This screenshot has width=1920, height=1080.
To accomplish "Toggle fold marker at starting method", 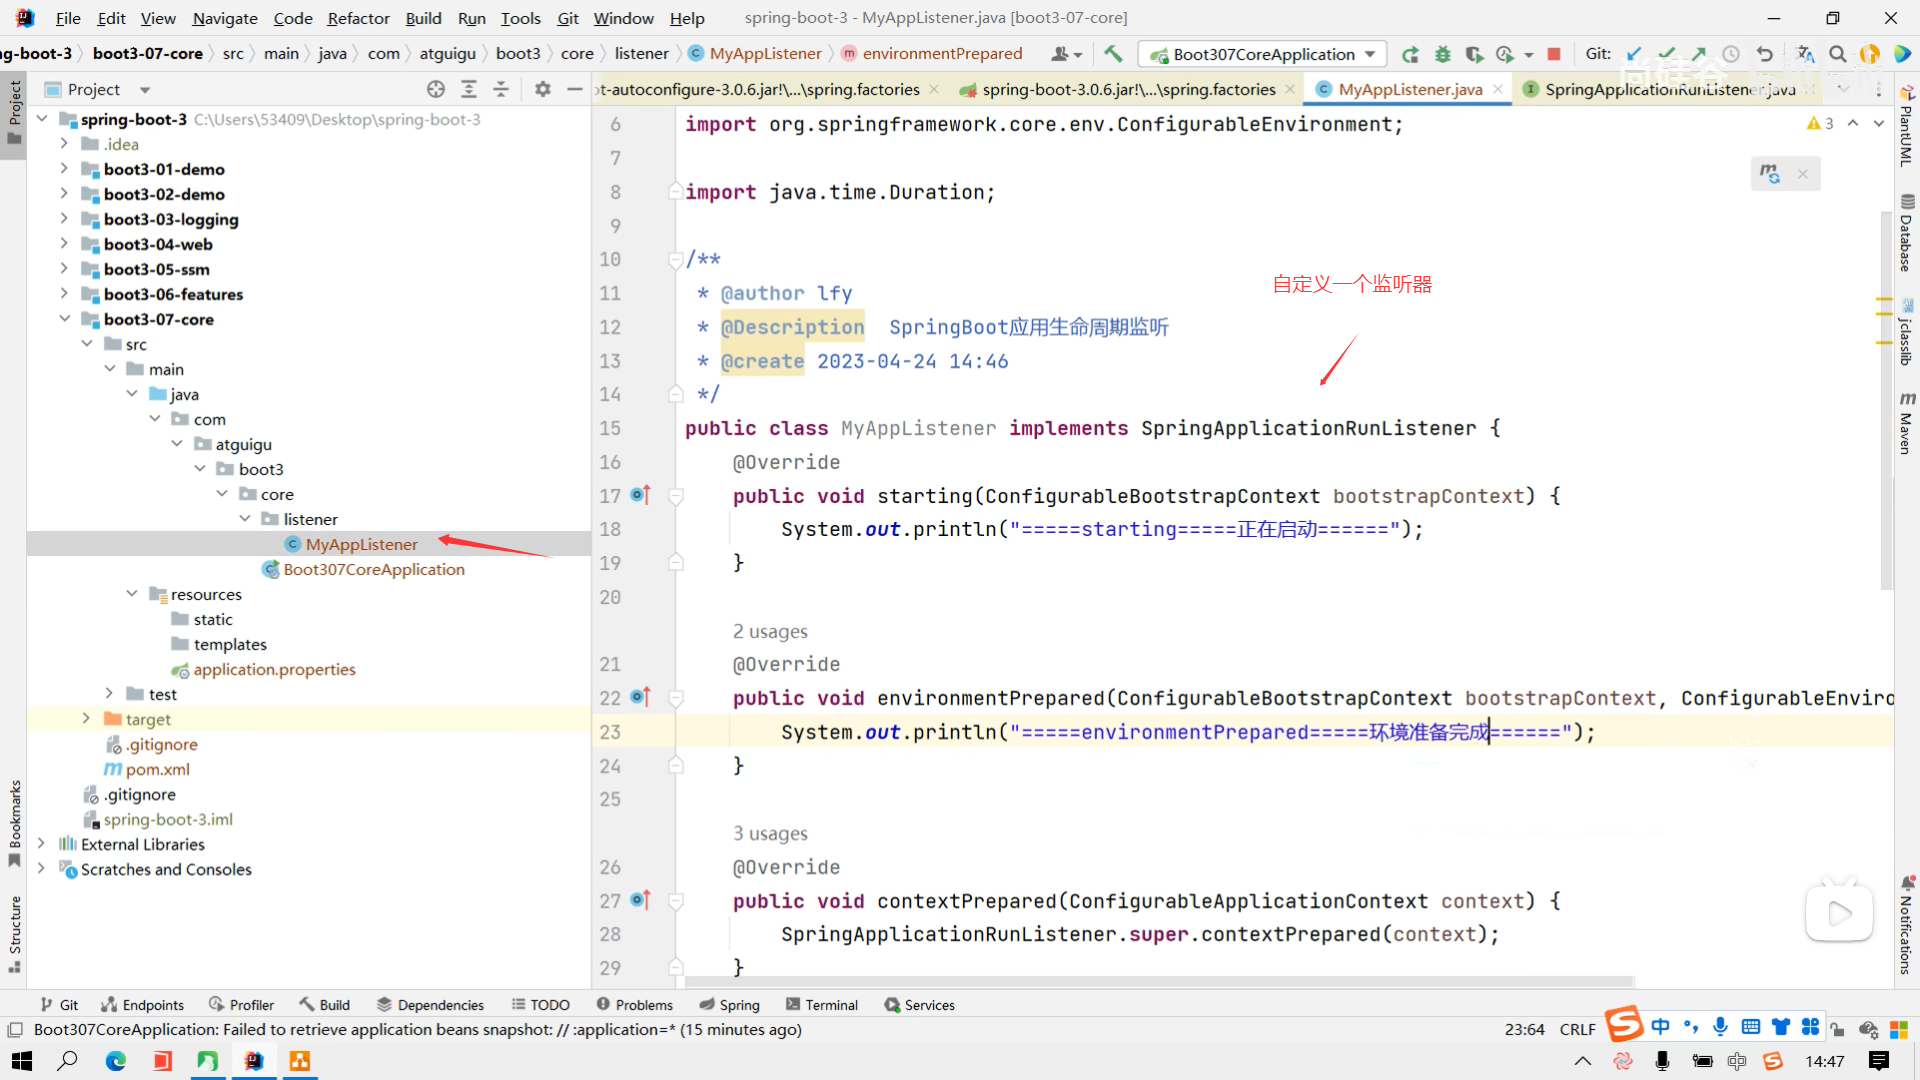I will point(676,495).
